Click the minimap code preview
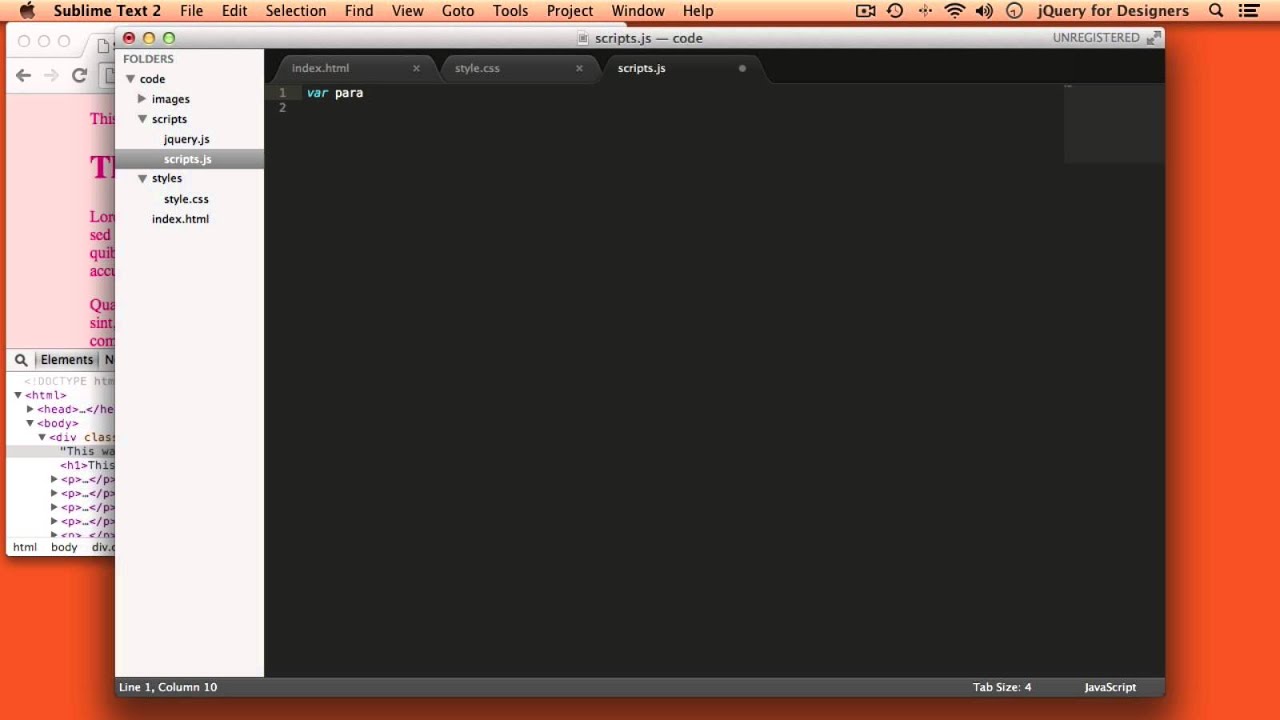This screenshot has width=1280, height=720. click(x=1114, y=123)
